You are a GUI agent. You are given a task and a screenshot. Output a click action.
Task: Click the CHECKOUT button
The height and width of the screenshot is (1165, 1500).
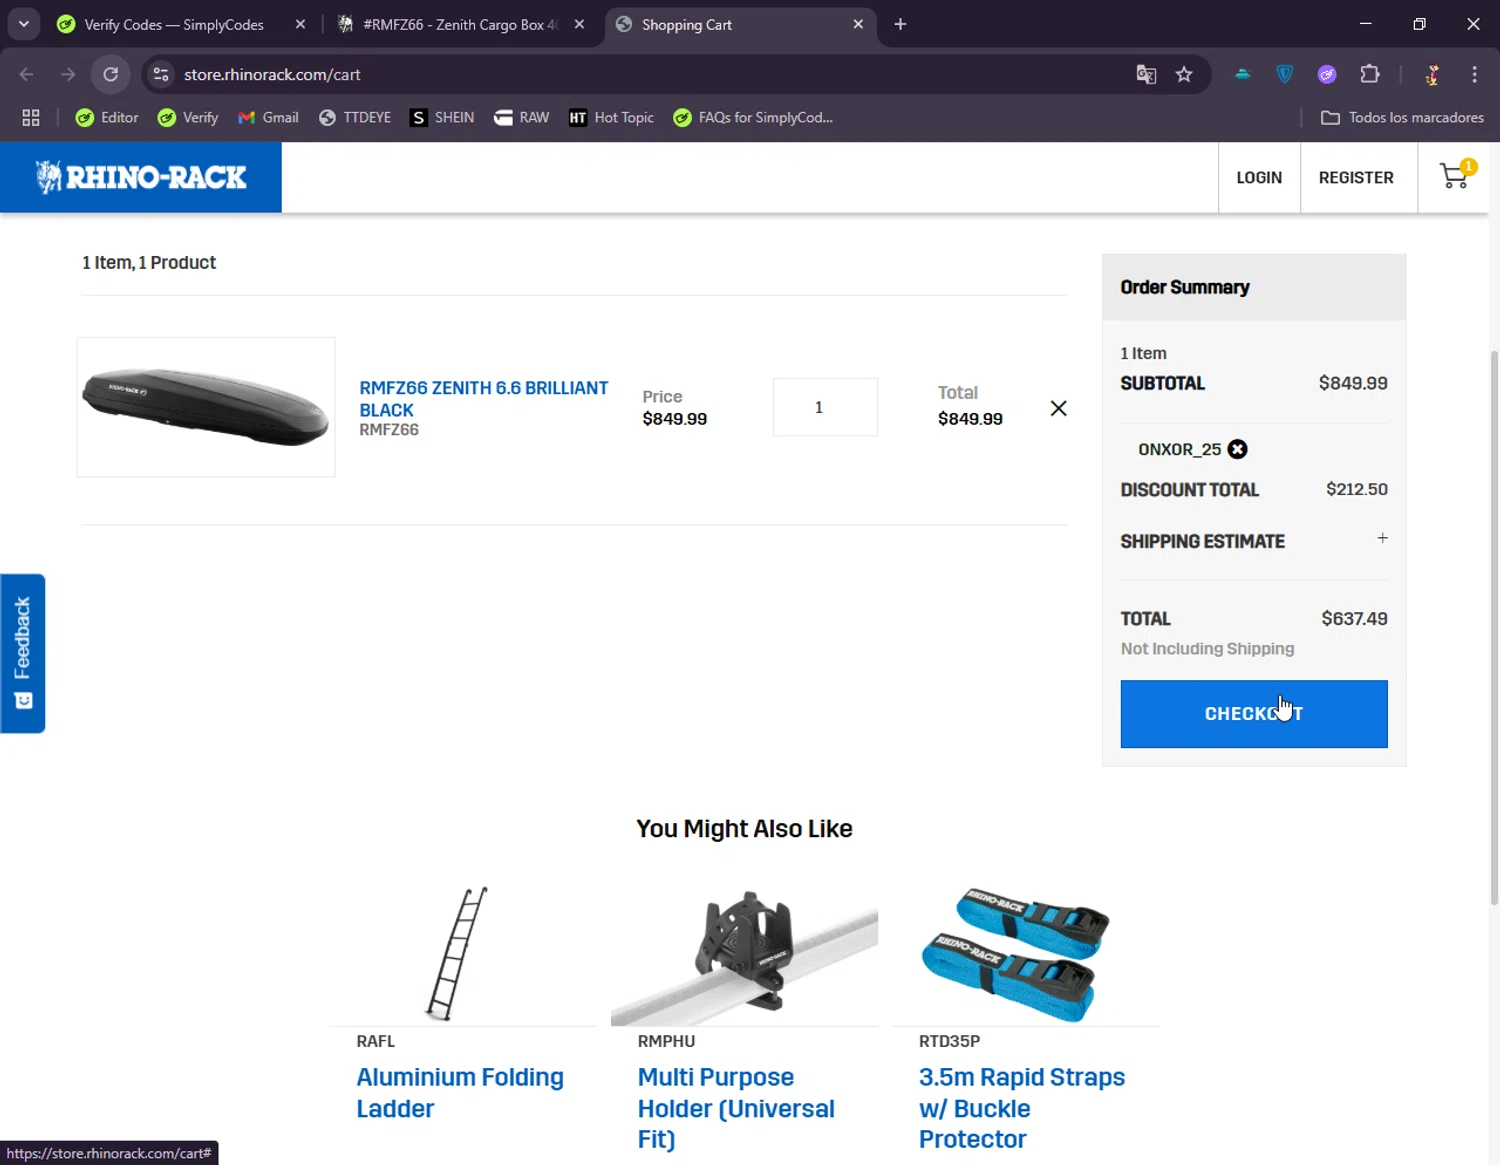(x=1254, y=714)
